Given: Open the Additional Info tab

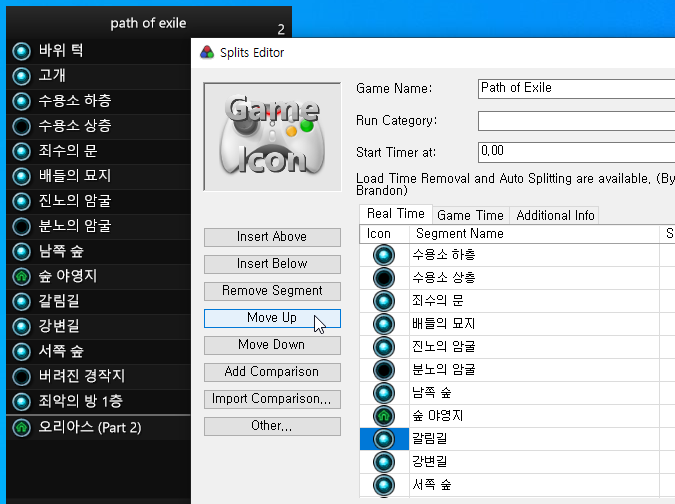Looking at the screenshot, I should [555, 215].
